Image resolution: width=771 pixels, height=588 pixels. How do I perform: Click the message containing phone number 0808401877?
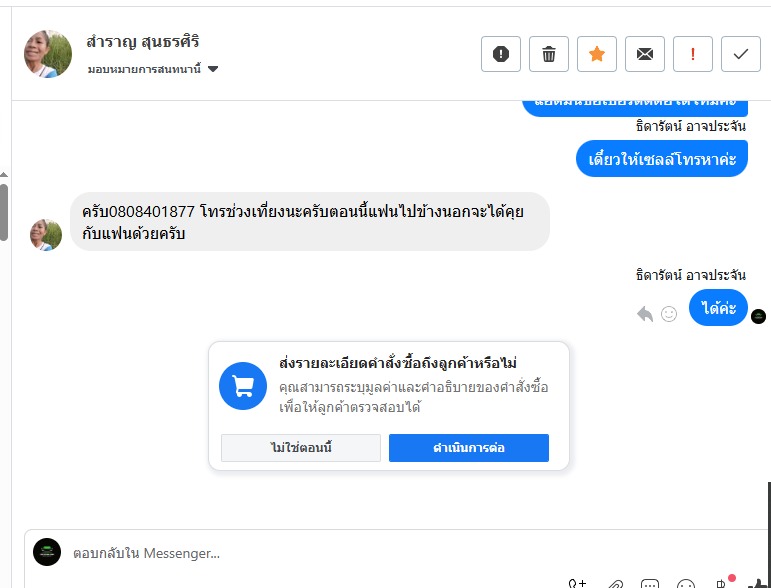pos(310,222)
